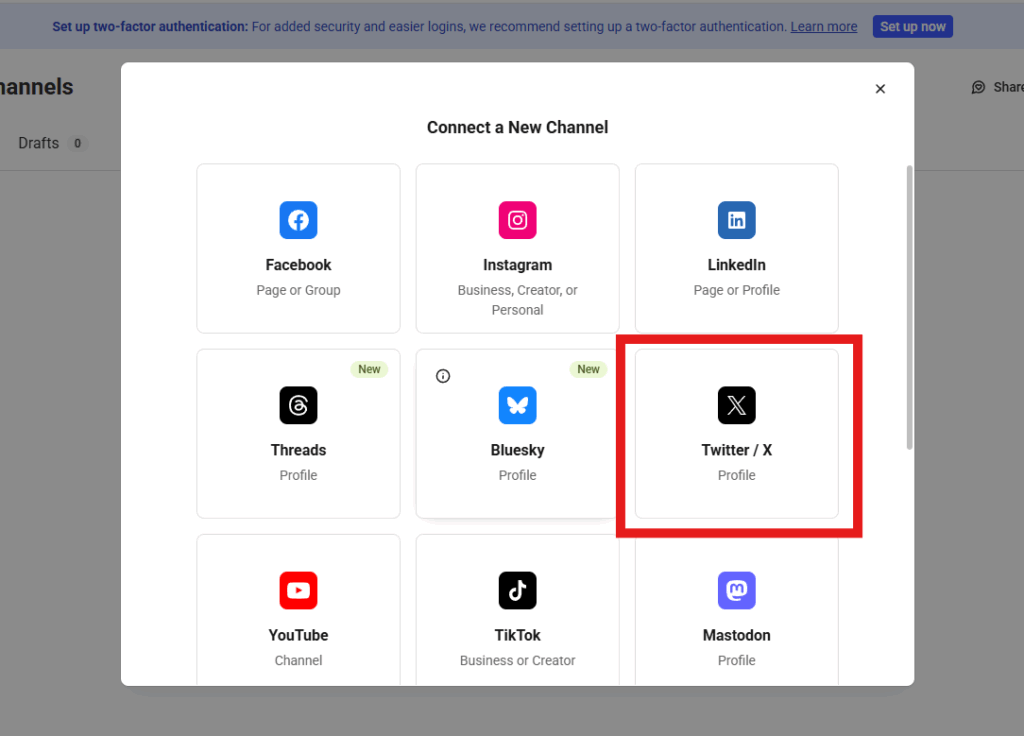
Task: Click the Channel subtitle under YouTube
Action: 298,660
